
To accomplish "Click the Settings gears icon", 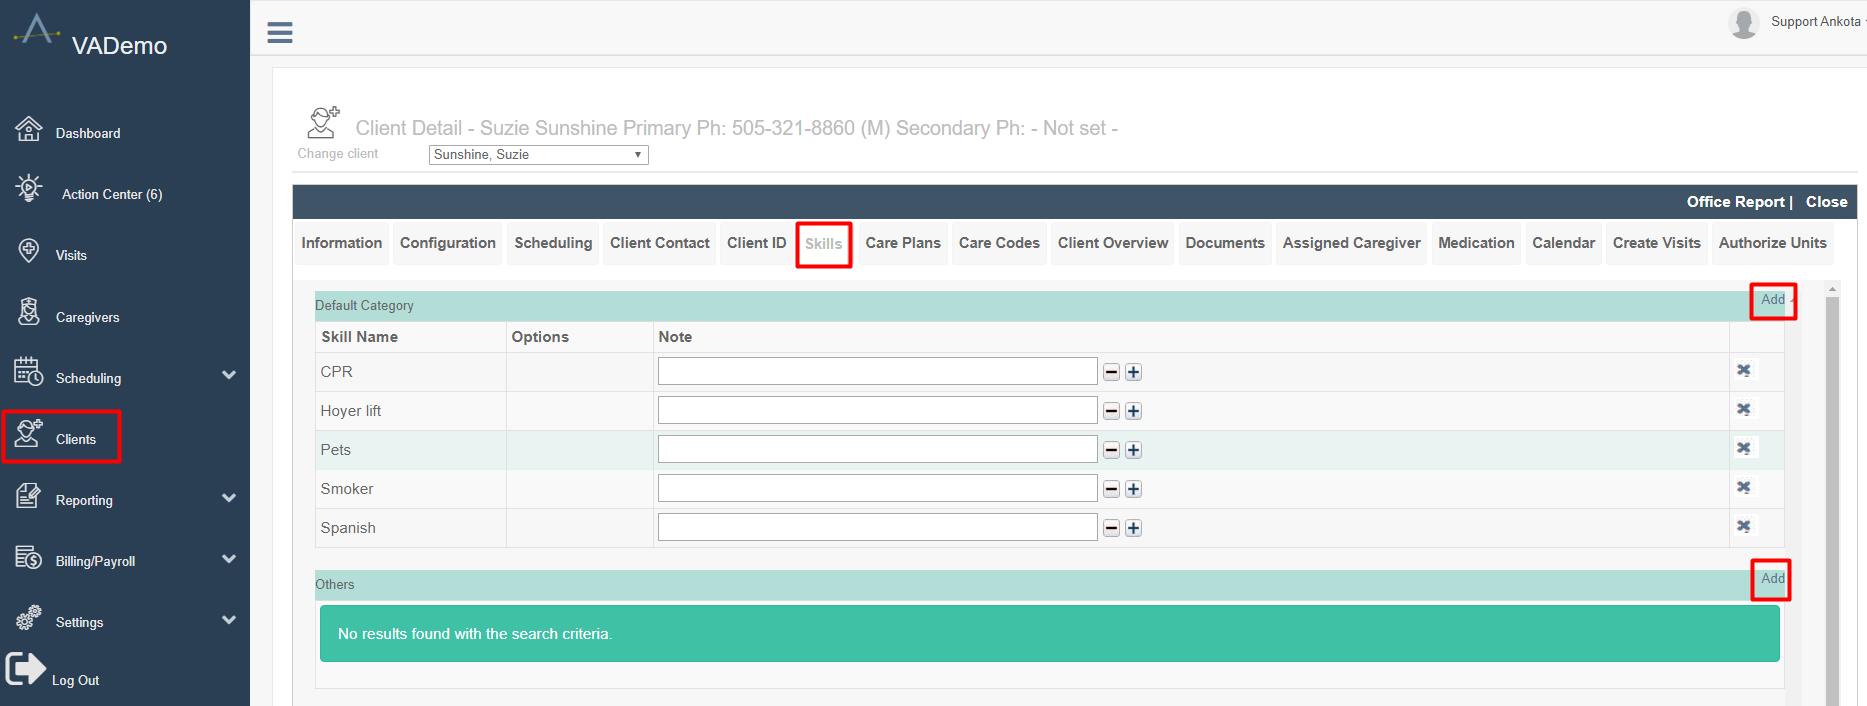I will click(29, 617).
